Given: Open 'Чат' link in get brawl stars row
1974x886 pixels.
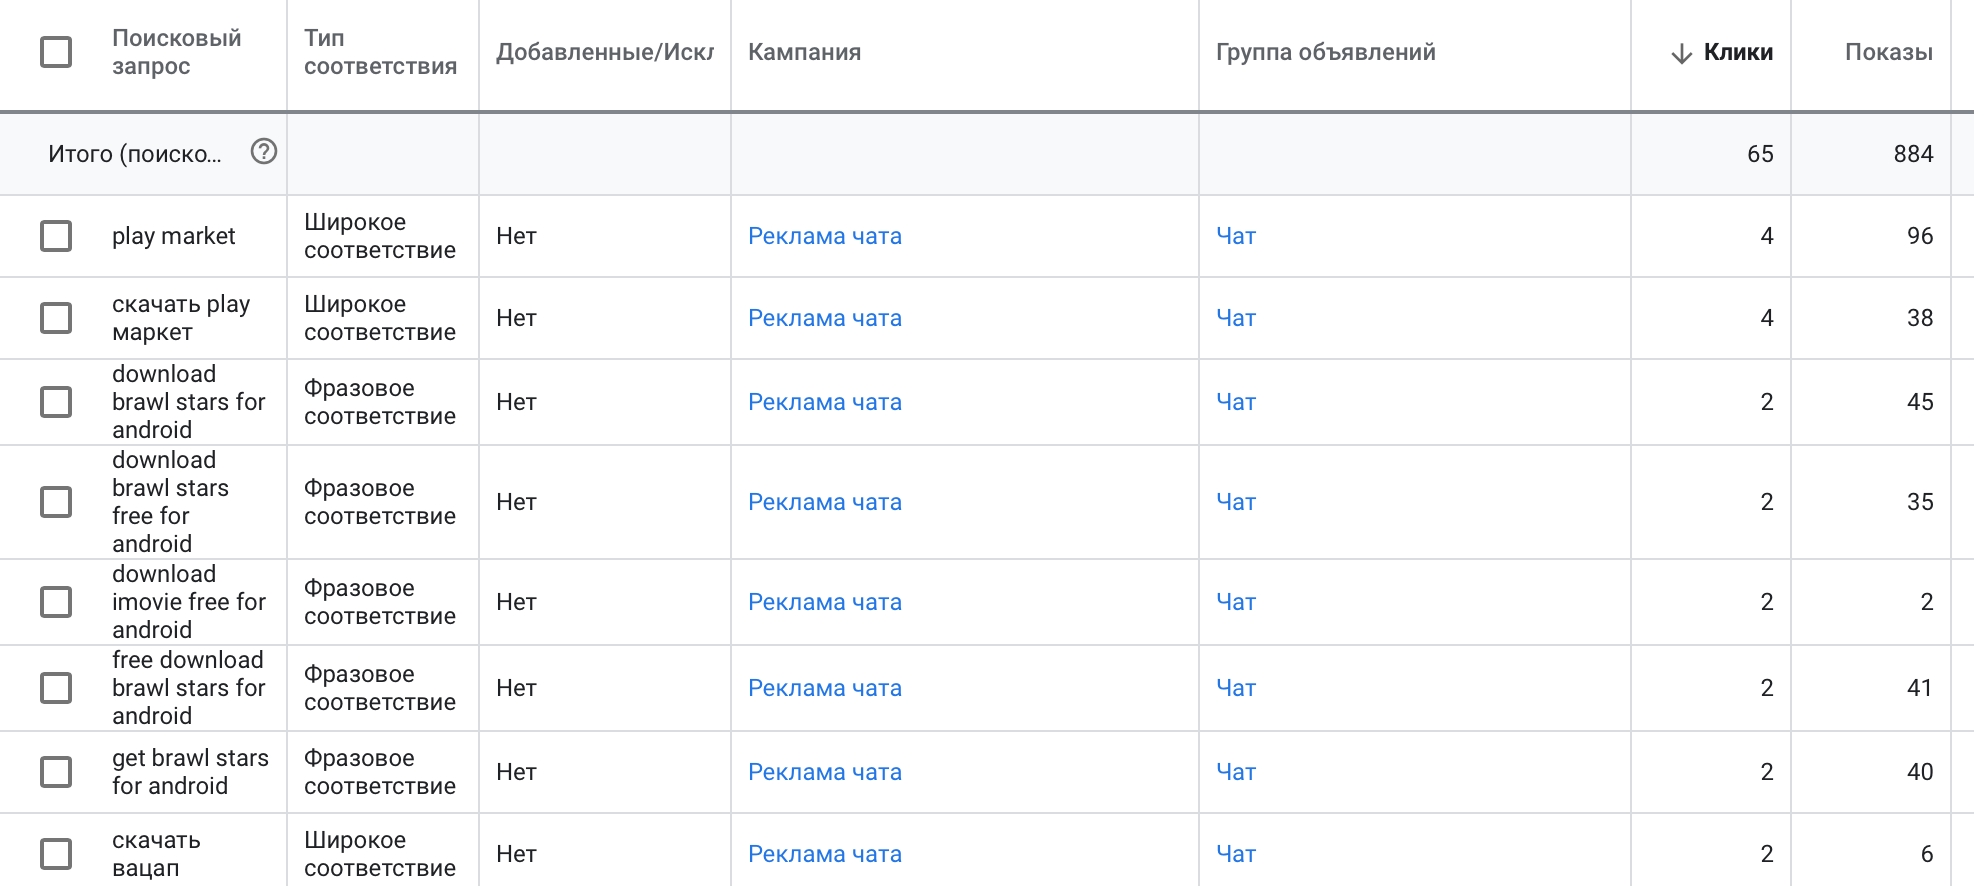Looking at the screenshot, I should (x=1236, y=772).
